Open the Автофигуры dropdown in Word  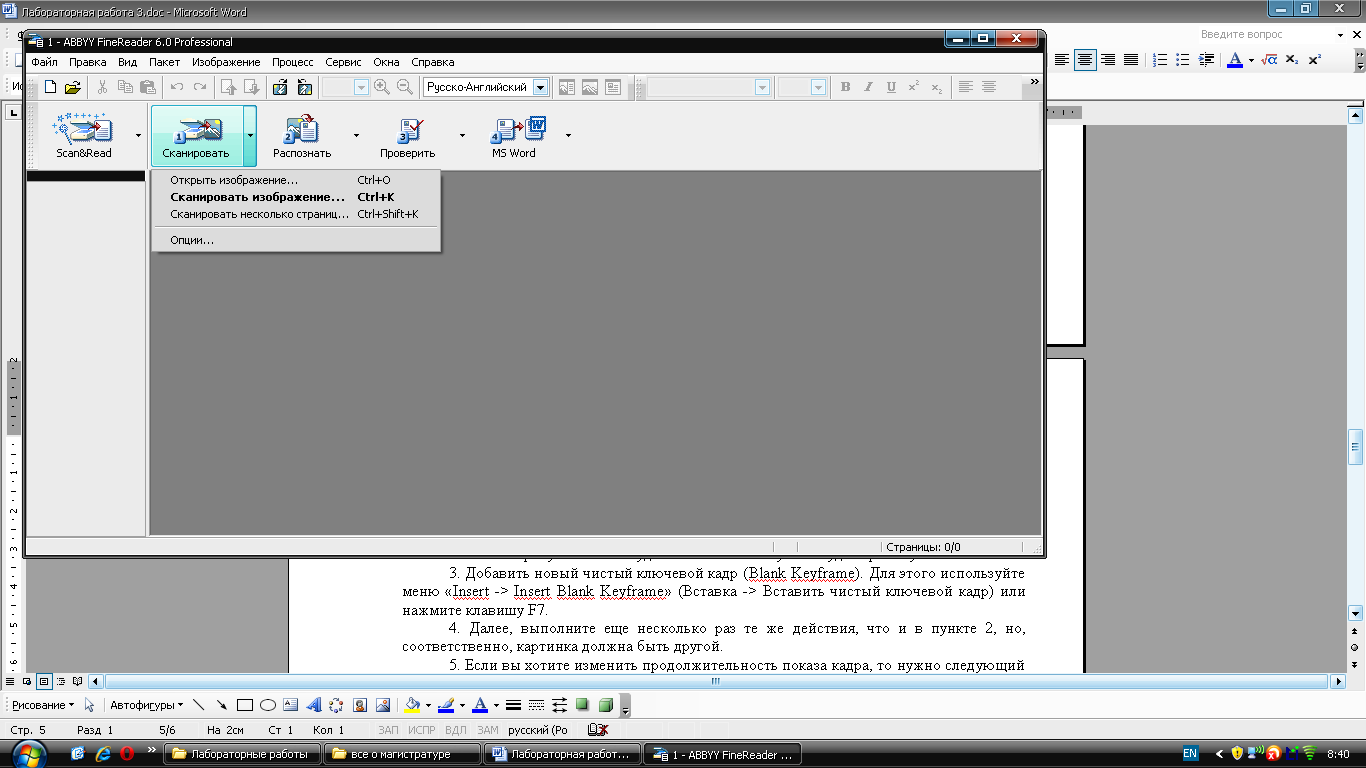click(145, 705)
